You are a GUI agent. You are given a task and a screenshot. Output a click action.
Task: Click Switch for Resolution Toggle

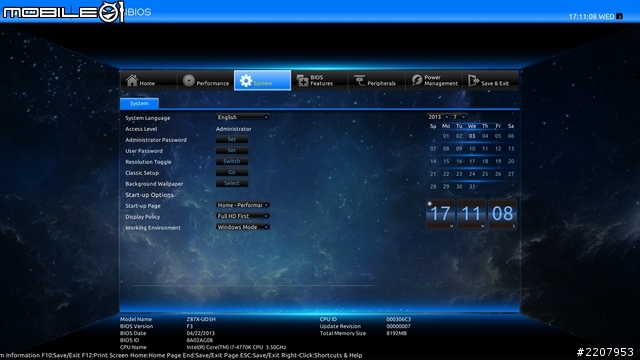tap(232, 162)
